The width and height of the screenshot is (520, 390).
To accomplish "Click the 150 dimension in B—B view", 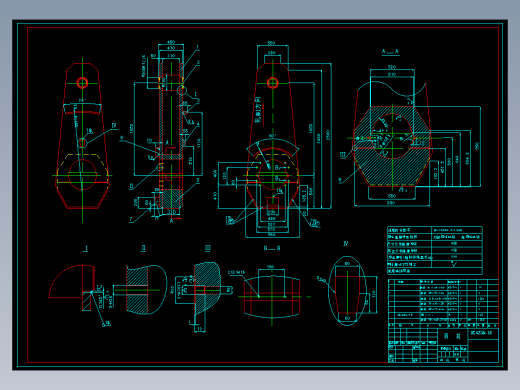I will coord(270,267).
